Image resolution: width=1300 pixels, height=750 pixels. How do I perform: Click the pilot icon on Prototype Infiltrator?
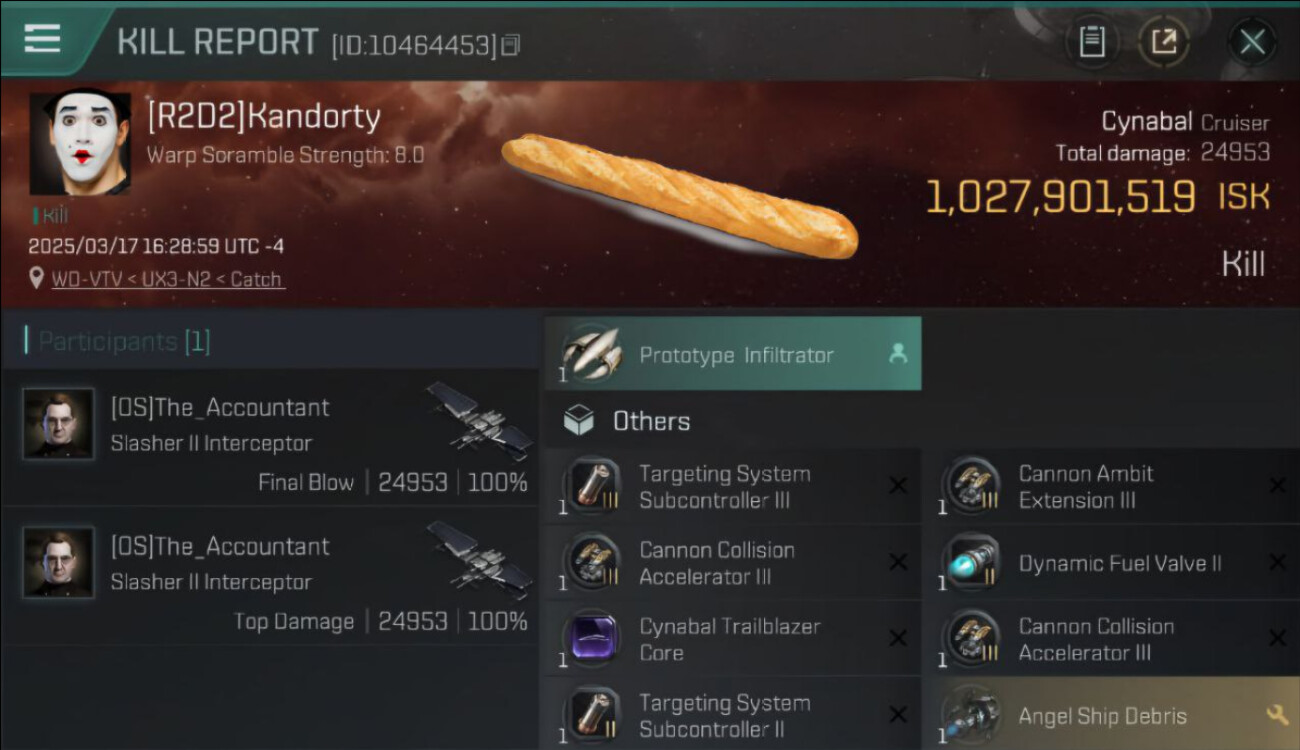pyautogui.click(x=898, y=353)
